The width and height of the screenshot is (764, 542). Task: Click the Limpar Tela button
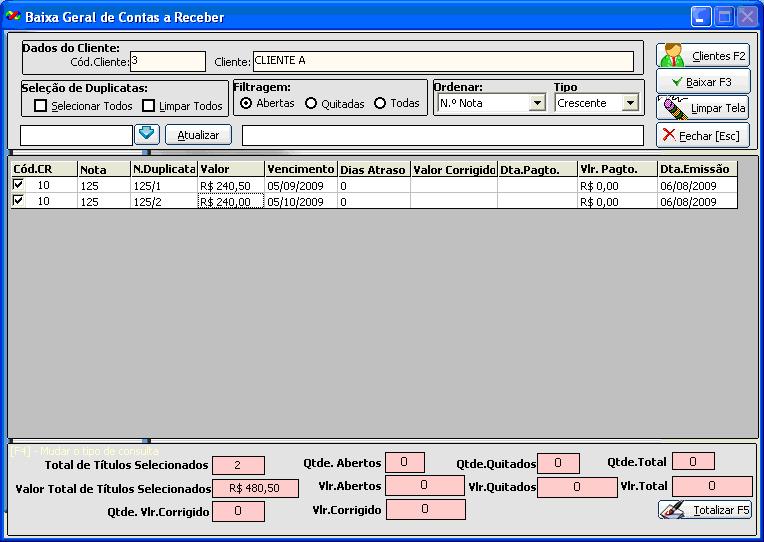click(x=703, y=108)
